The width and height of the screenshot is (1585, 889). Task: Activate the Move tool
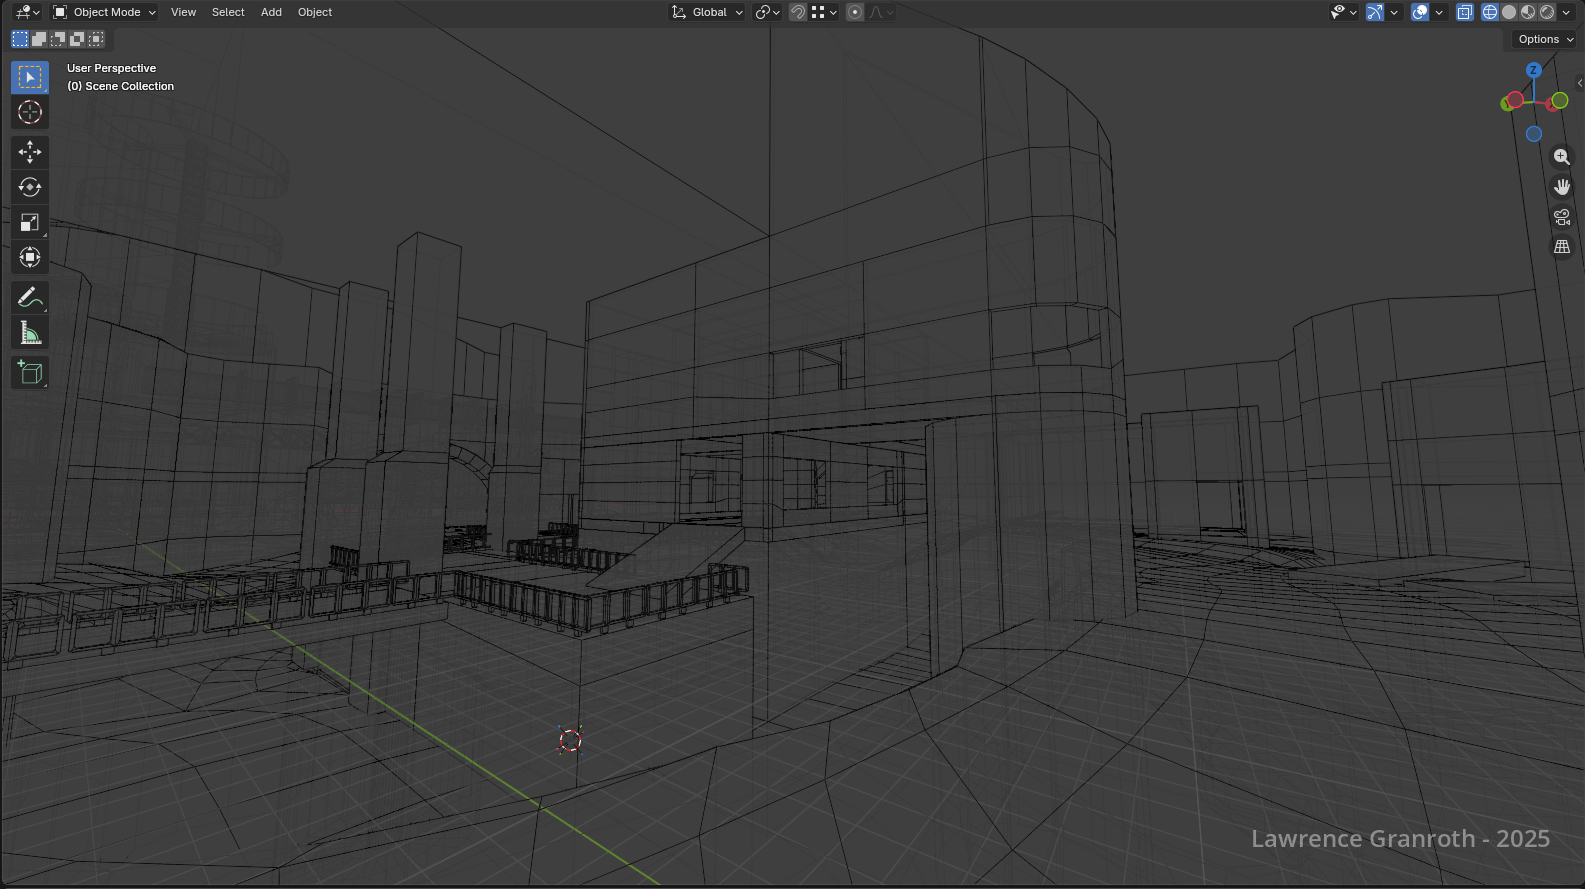coord(30,152)
